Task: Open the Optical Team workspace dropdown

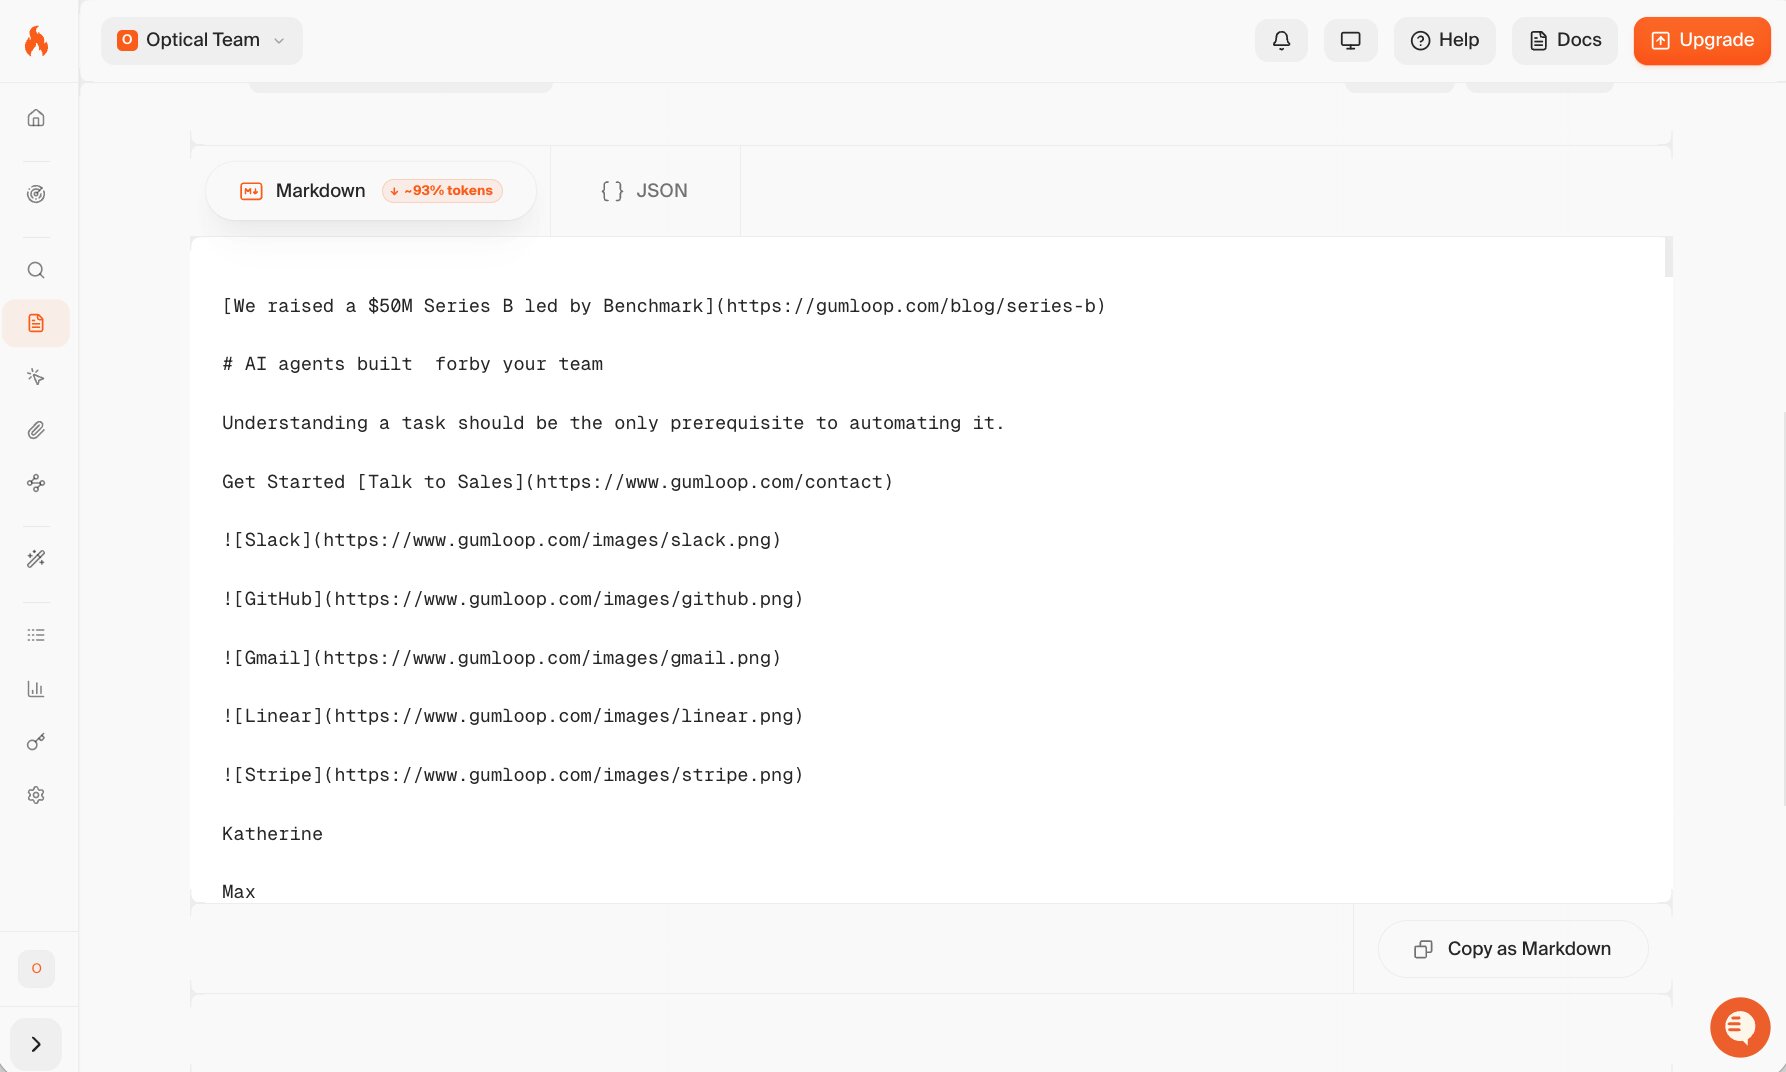Action: [x=202, y=41]
